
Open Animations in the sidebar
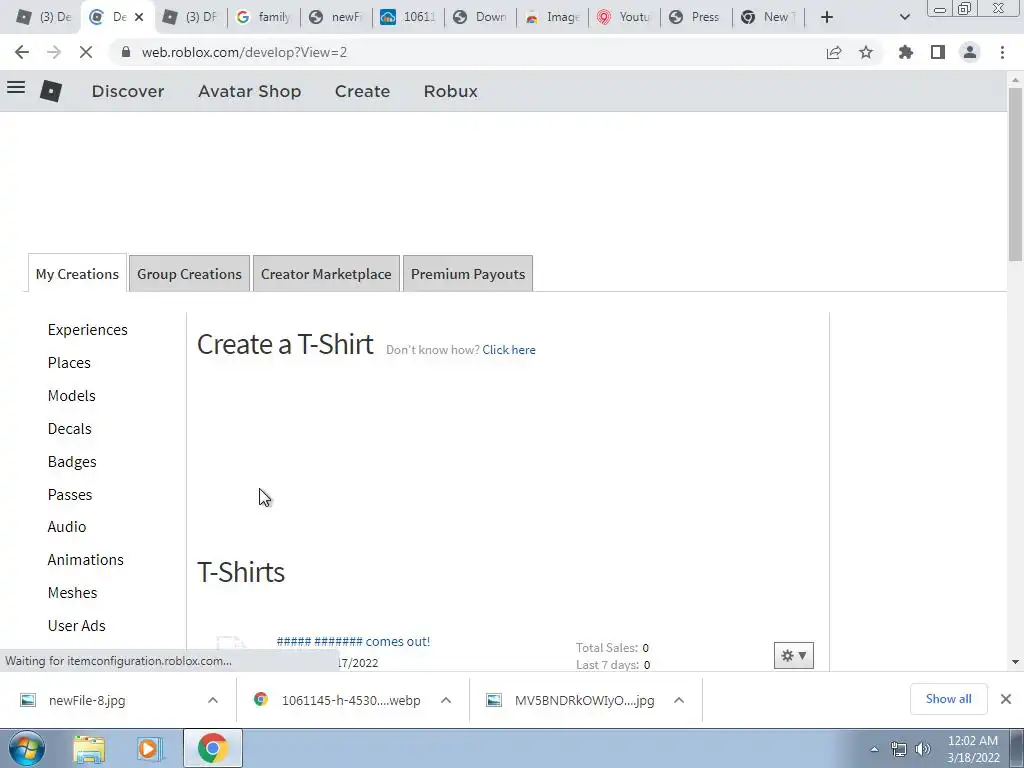click(x=86, y=560)
